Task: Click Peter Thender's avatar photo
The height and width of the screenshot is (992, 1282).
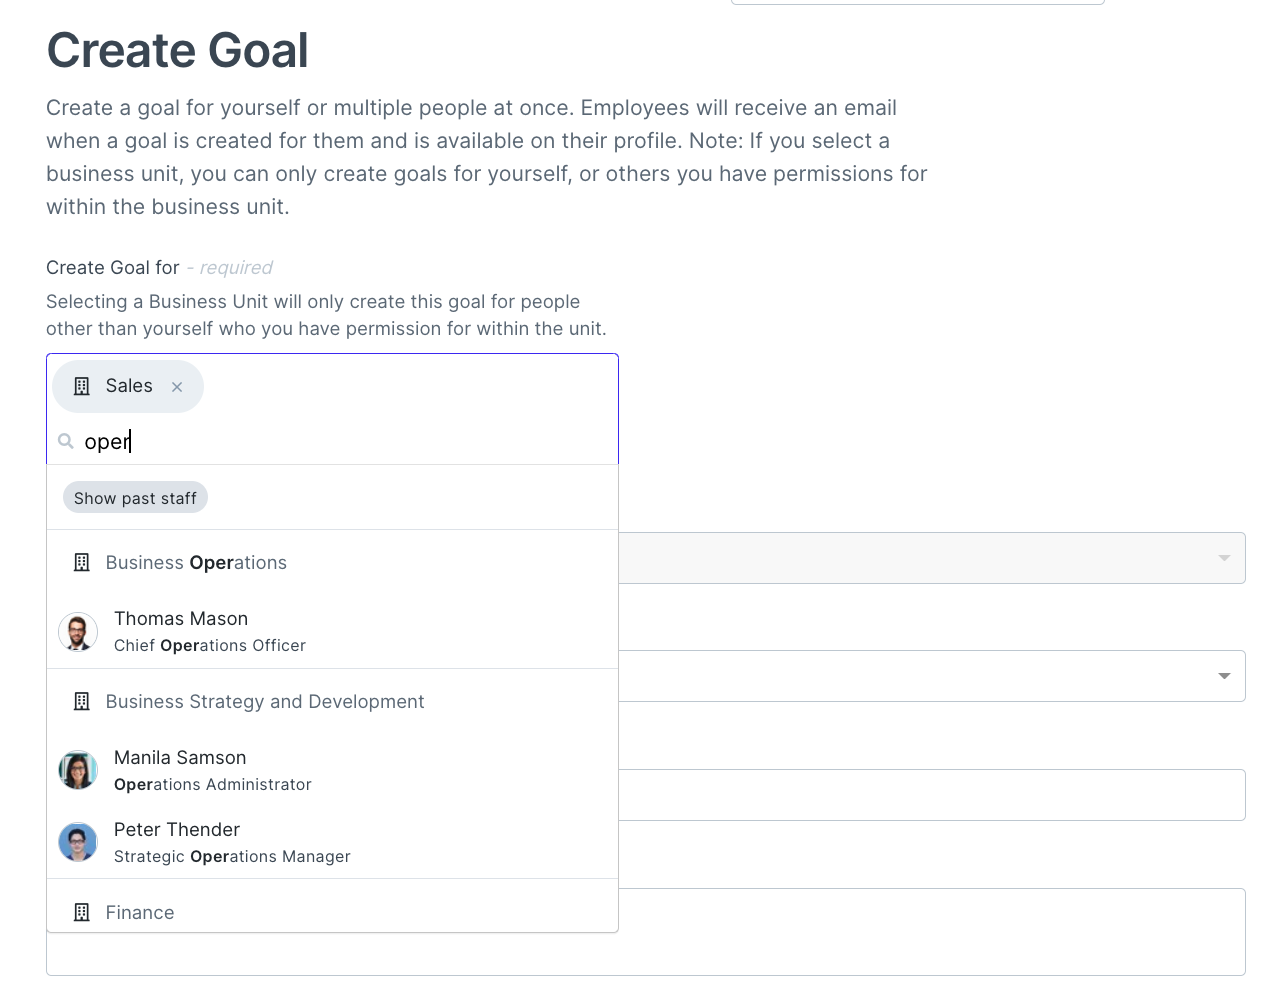Action: click(x=78, y=842)
